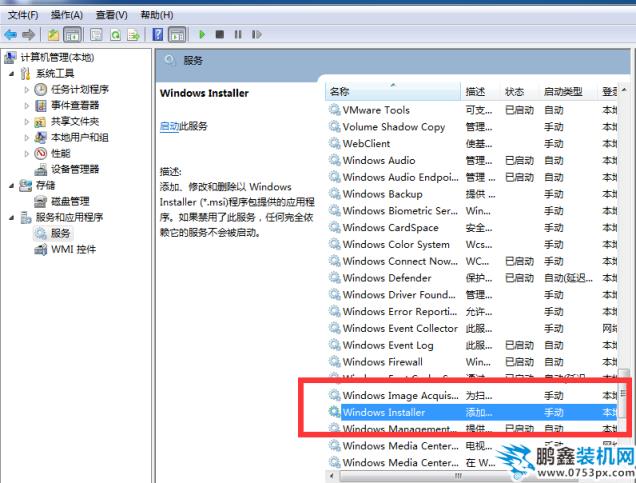Collapse the 系统工具 tree node
This screenshot has height=483, width=636.
coord(11,74)
